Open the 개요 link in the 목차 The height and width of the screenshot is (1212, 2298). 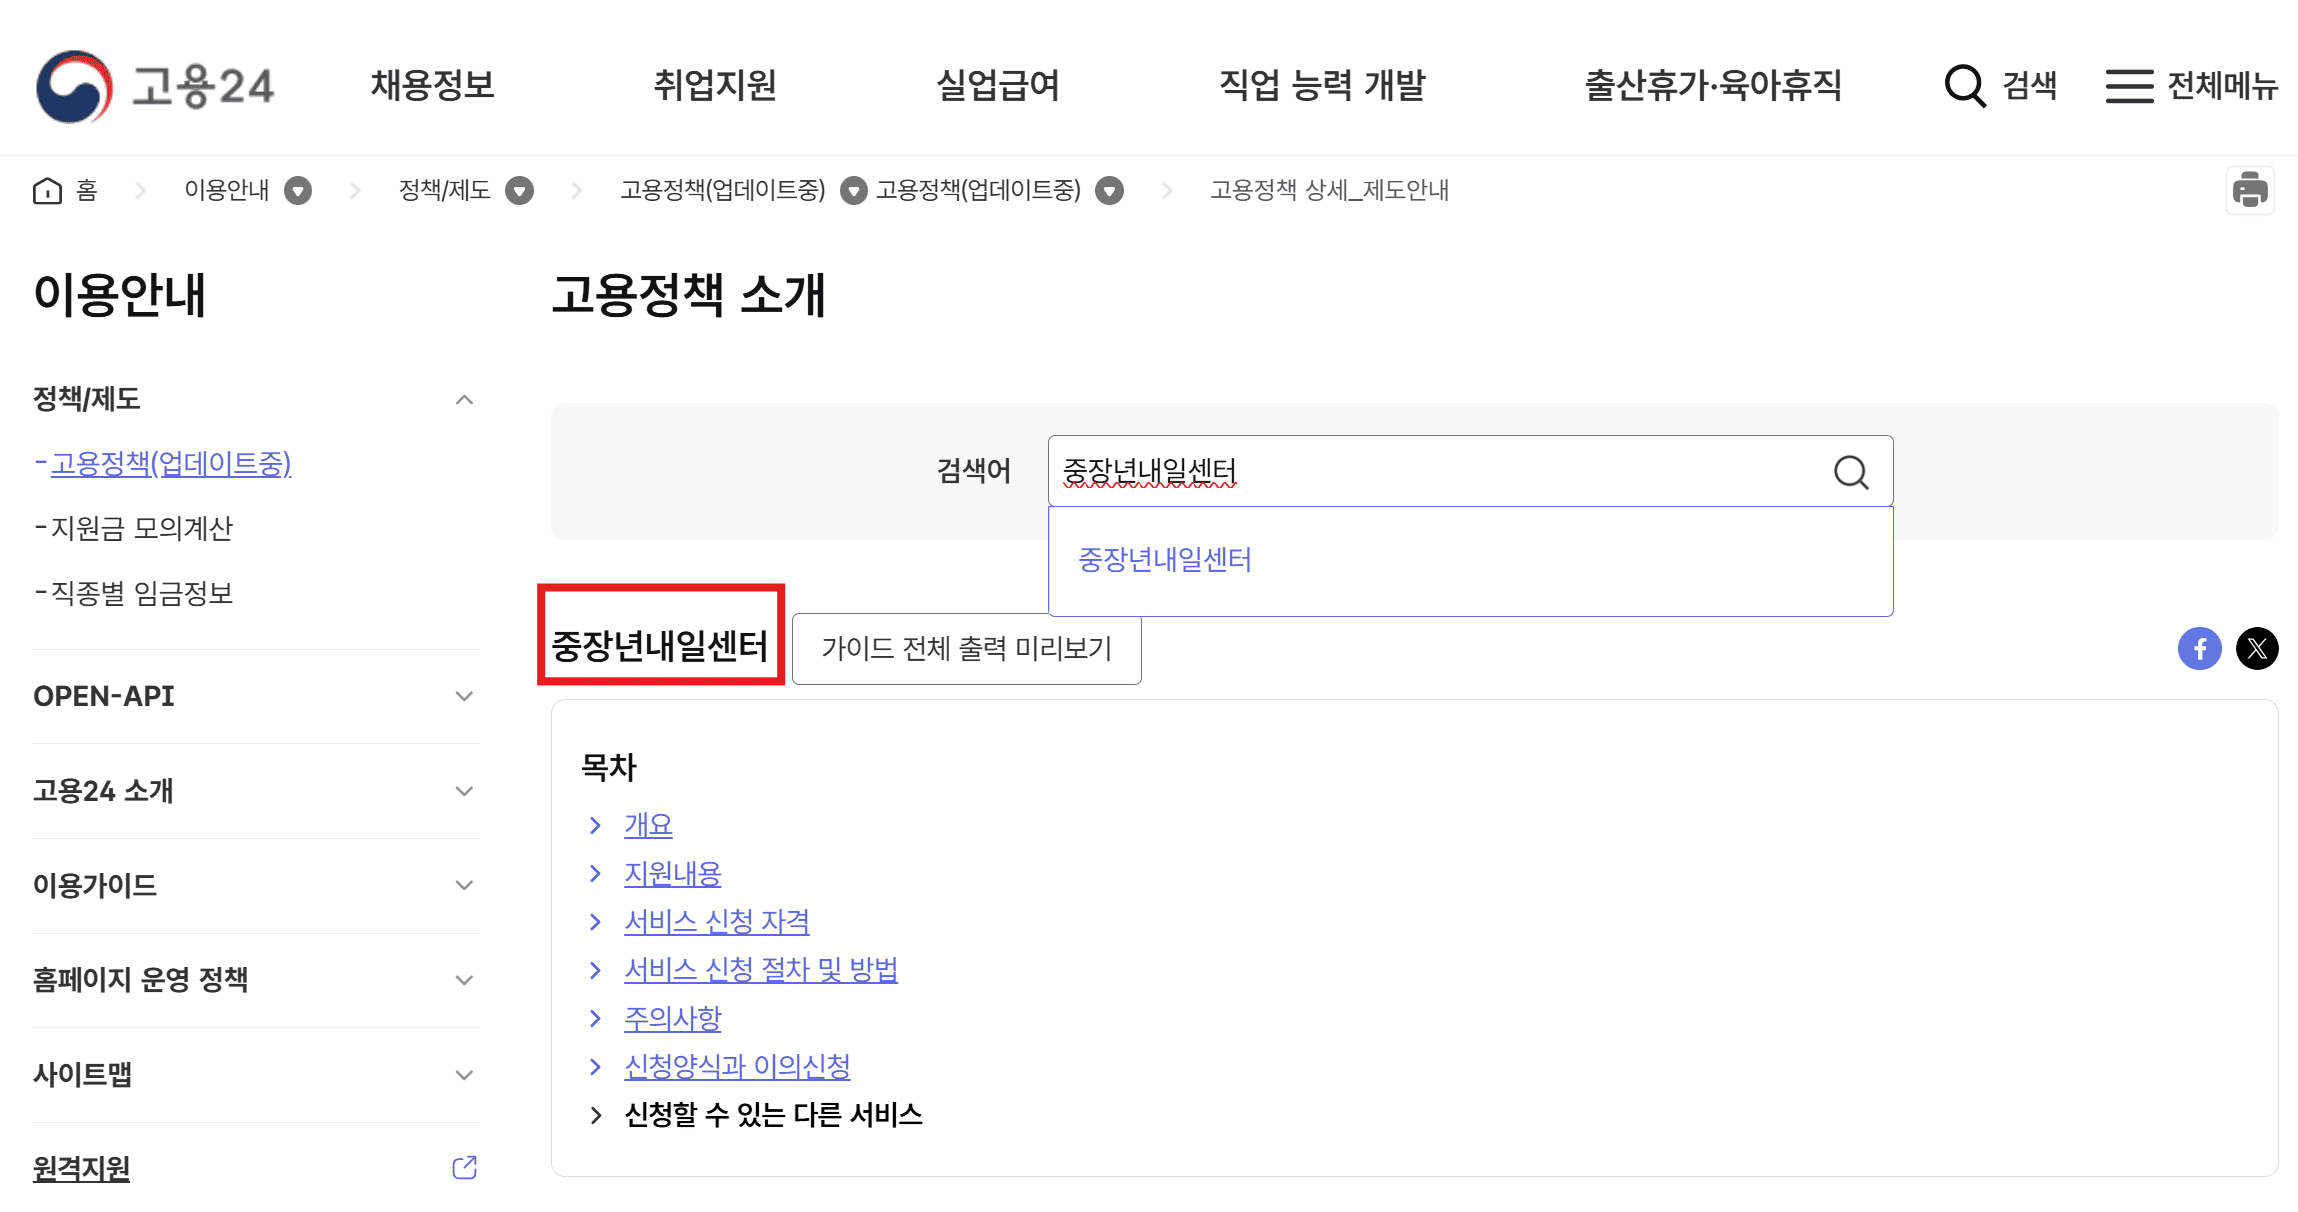(648, 824)
